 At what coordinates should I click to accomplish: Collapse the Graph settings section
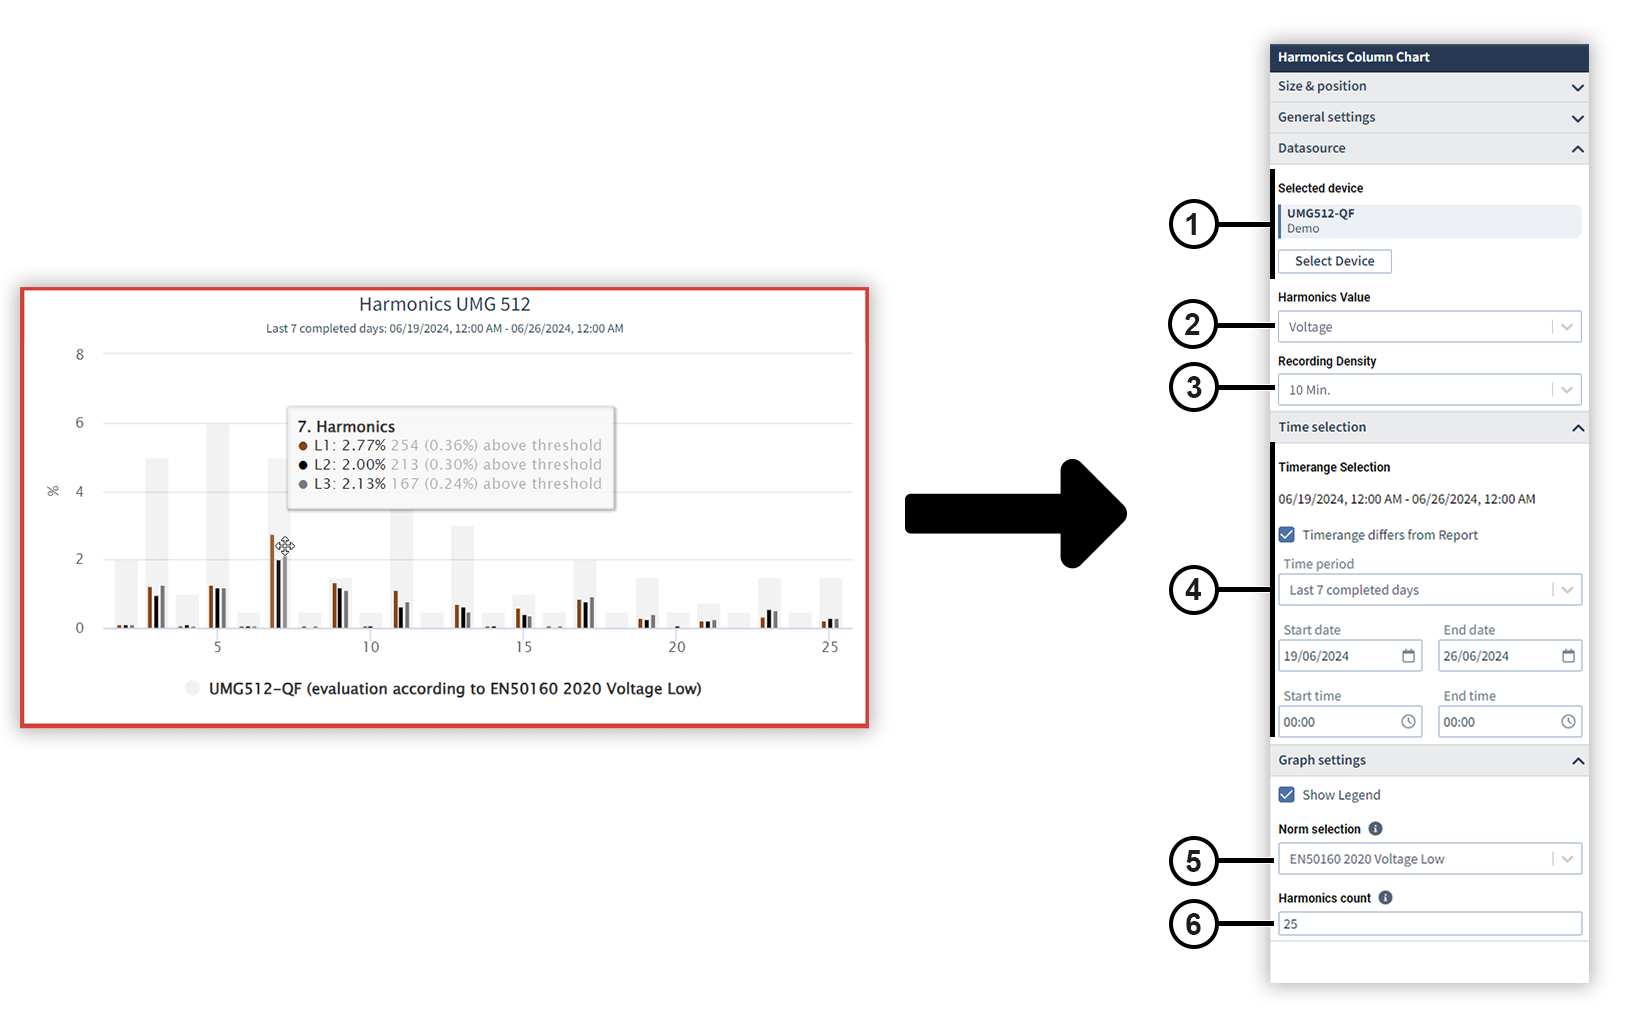[x=1578, y=760]
